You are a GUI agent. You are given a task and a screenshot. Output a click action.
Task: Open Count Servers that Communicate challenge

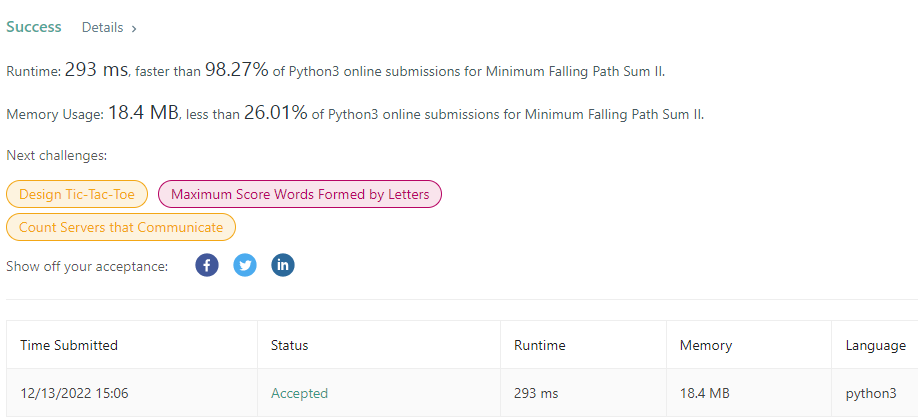pos(121,227)
